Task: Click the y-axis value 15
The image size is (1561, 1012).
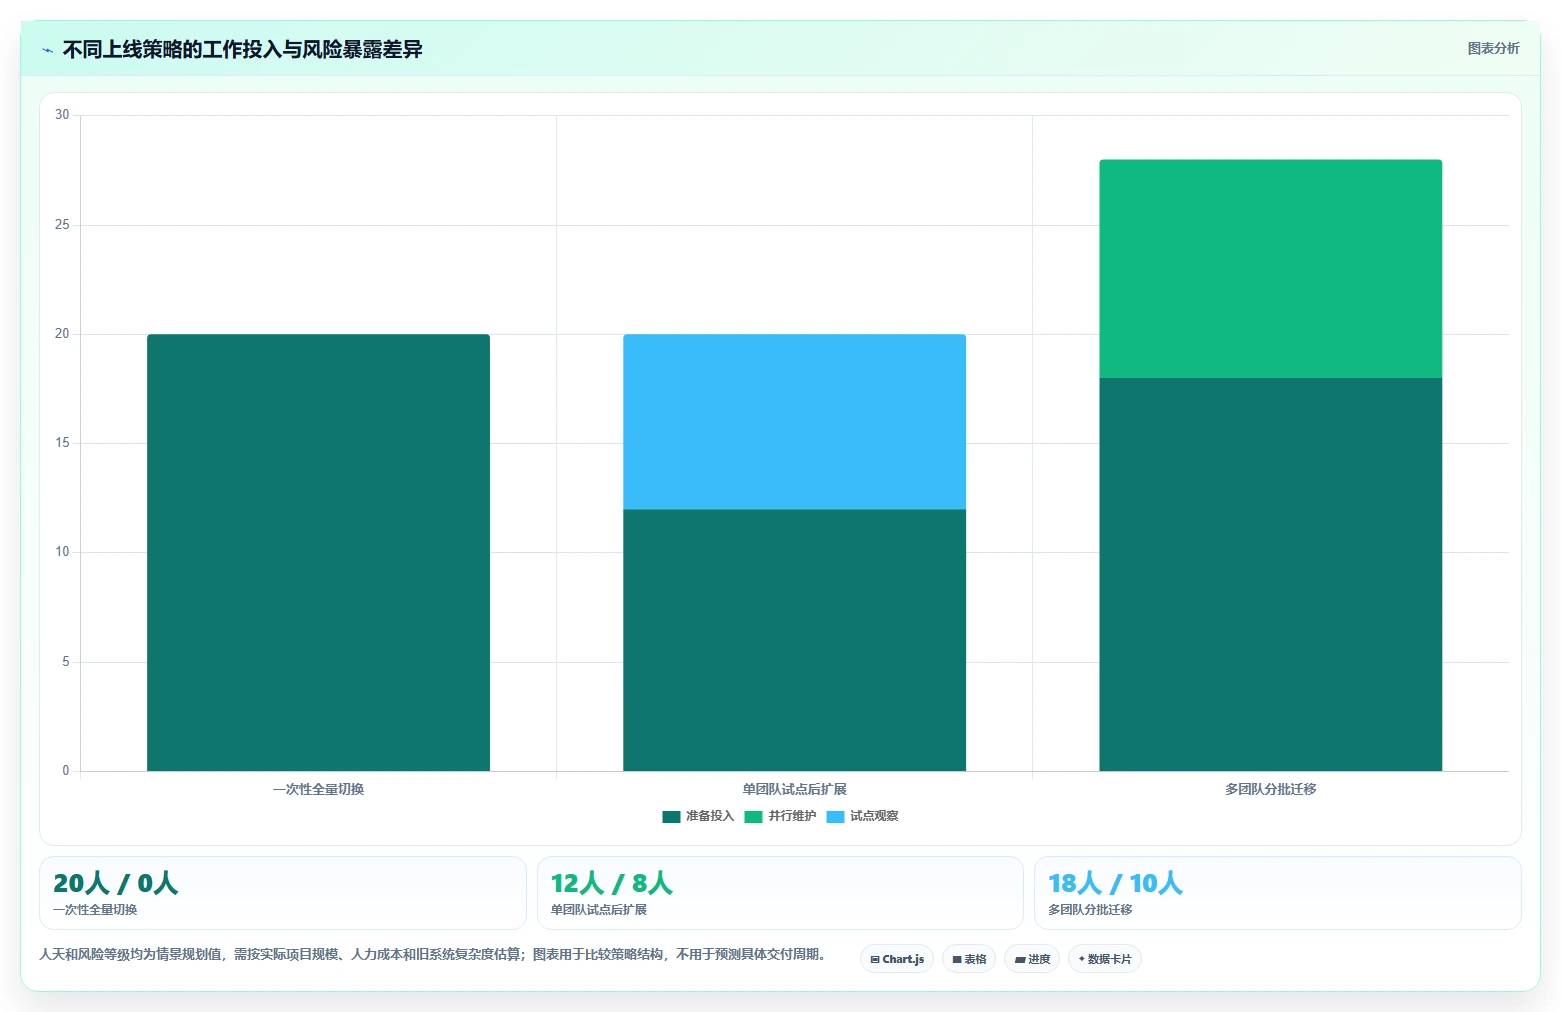Action: pos(62,443)
